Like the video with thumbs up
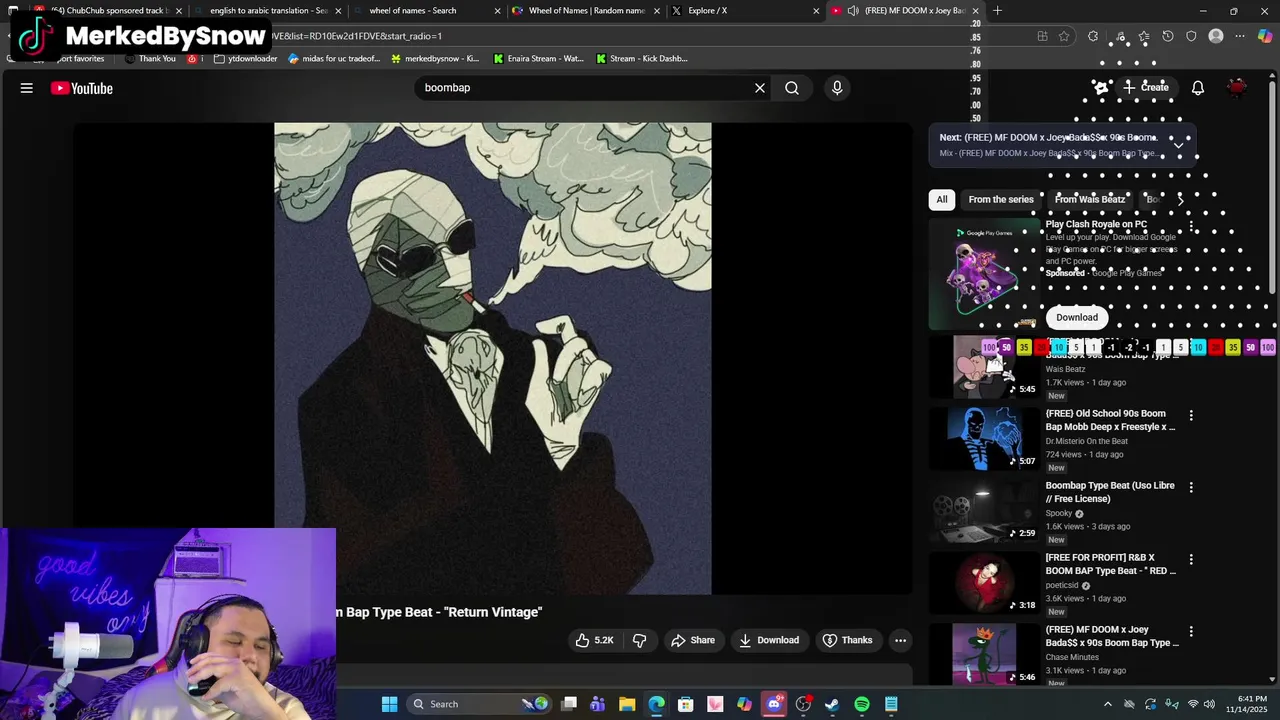 (x=594, y=640)
